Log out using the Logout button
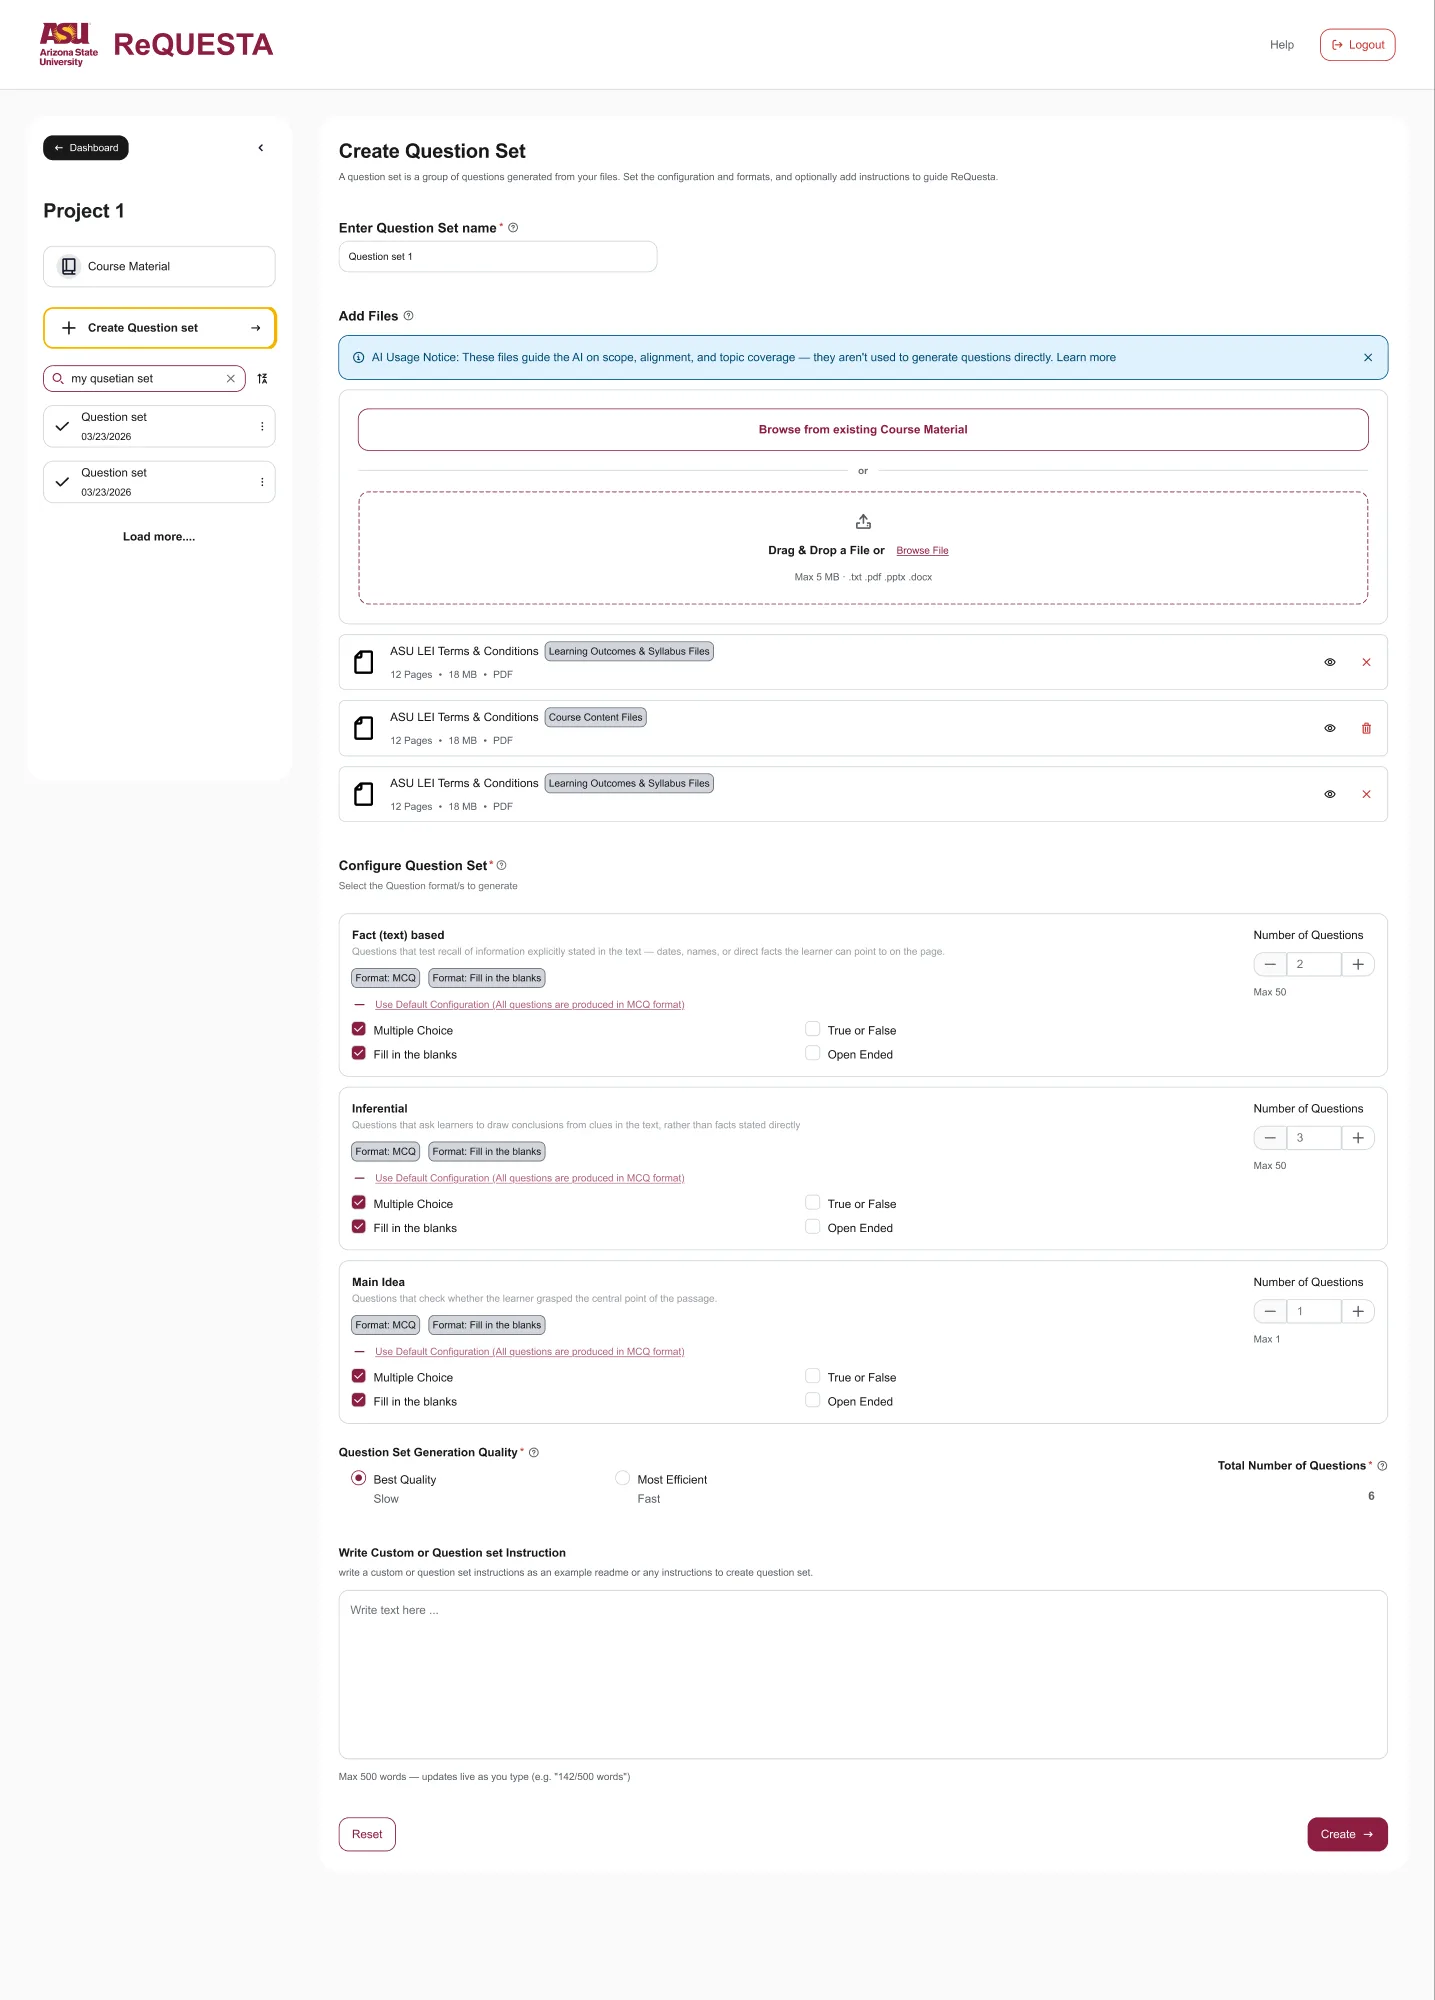The height and width of the screenshot is (2000, 1435). [1357, 45]
